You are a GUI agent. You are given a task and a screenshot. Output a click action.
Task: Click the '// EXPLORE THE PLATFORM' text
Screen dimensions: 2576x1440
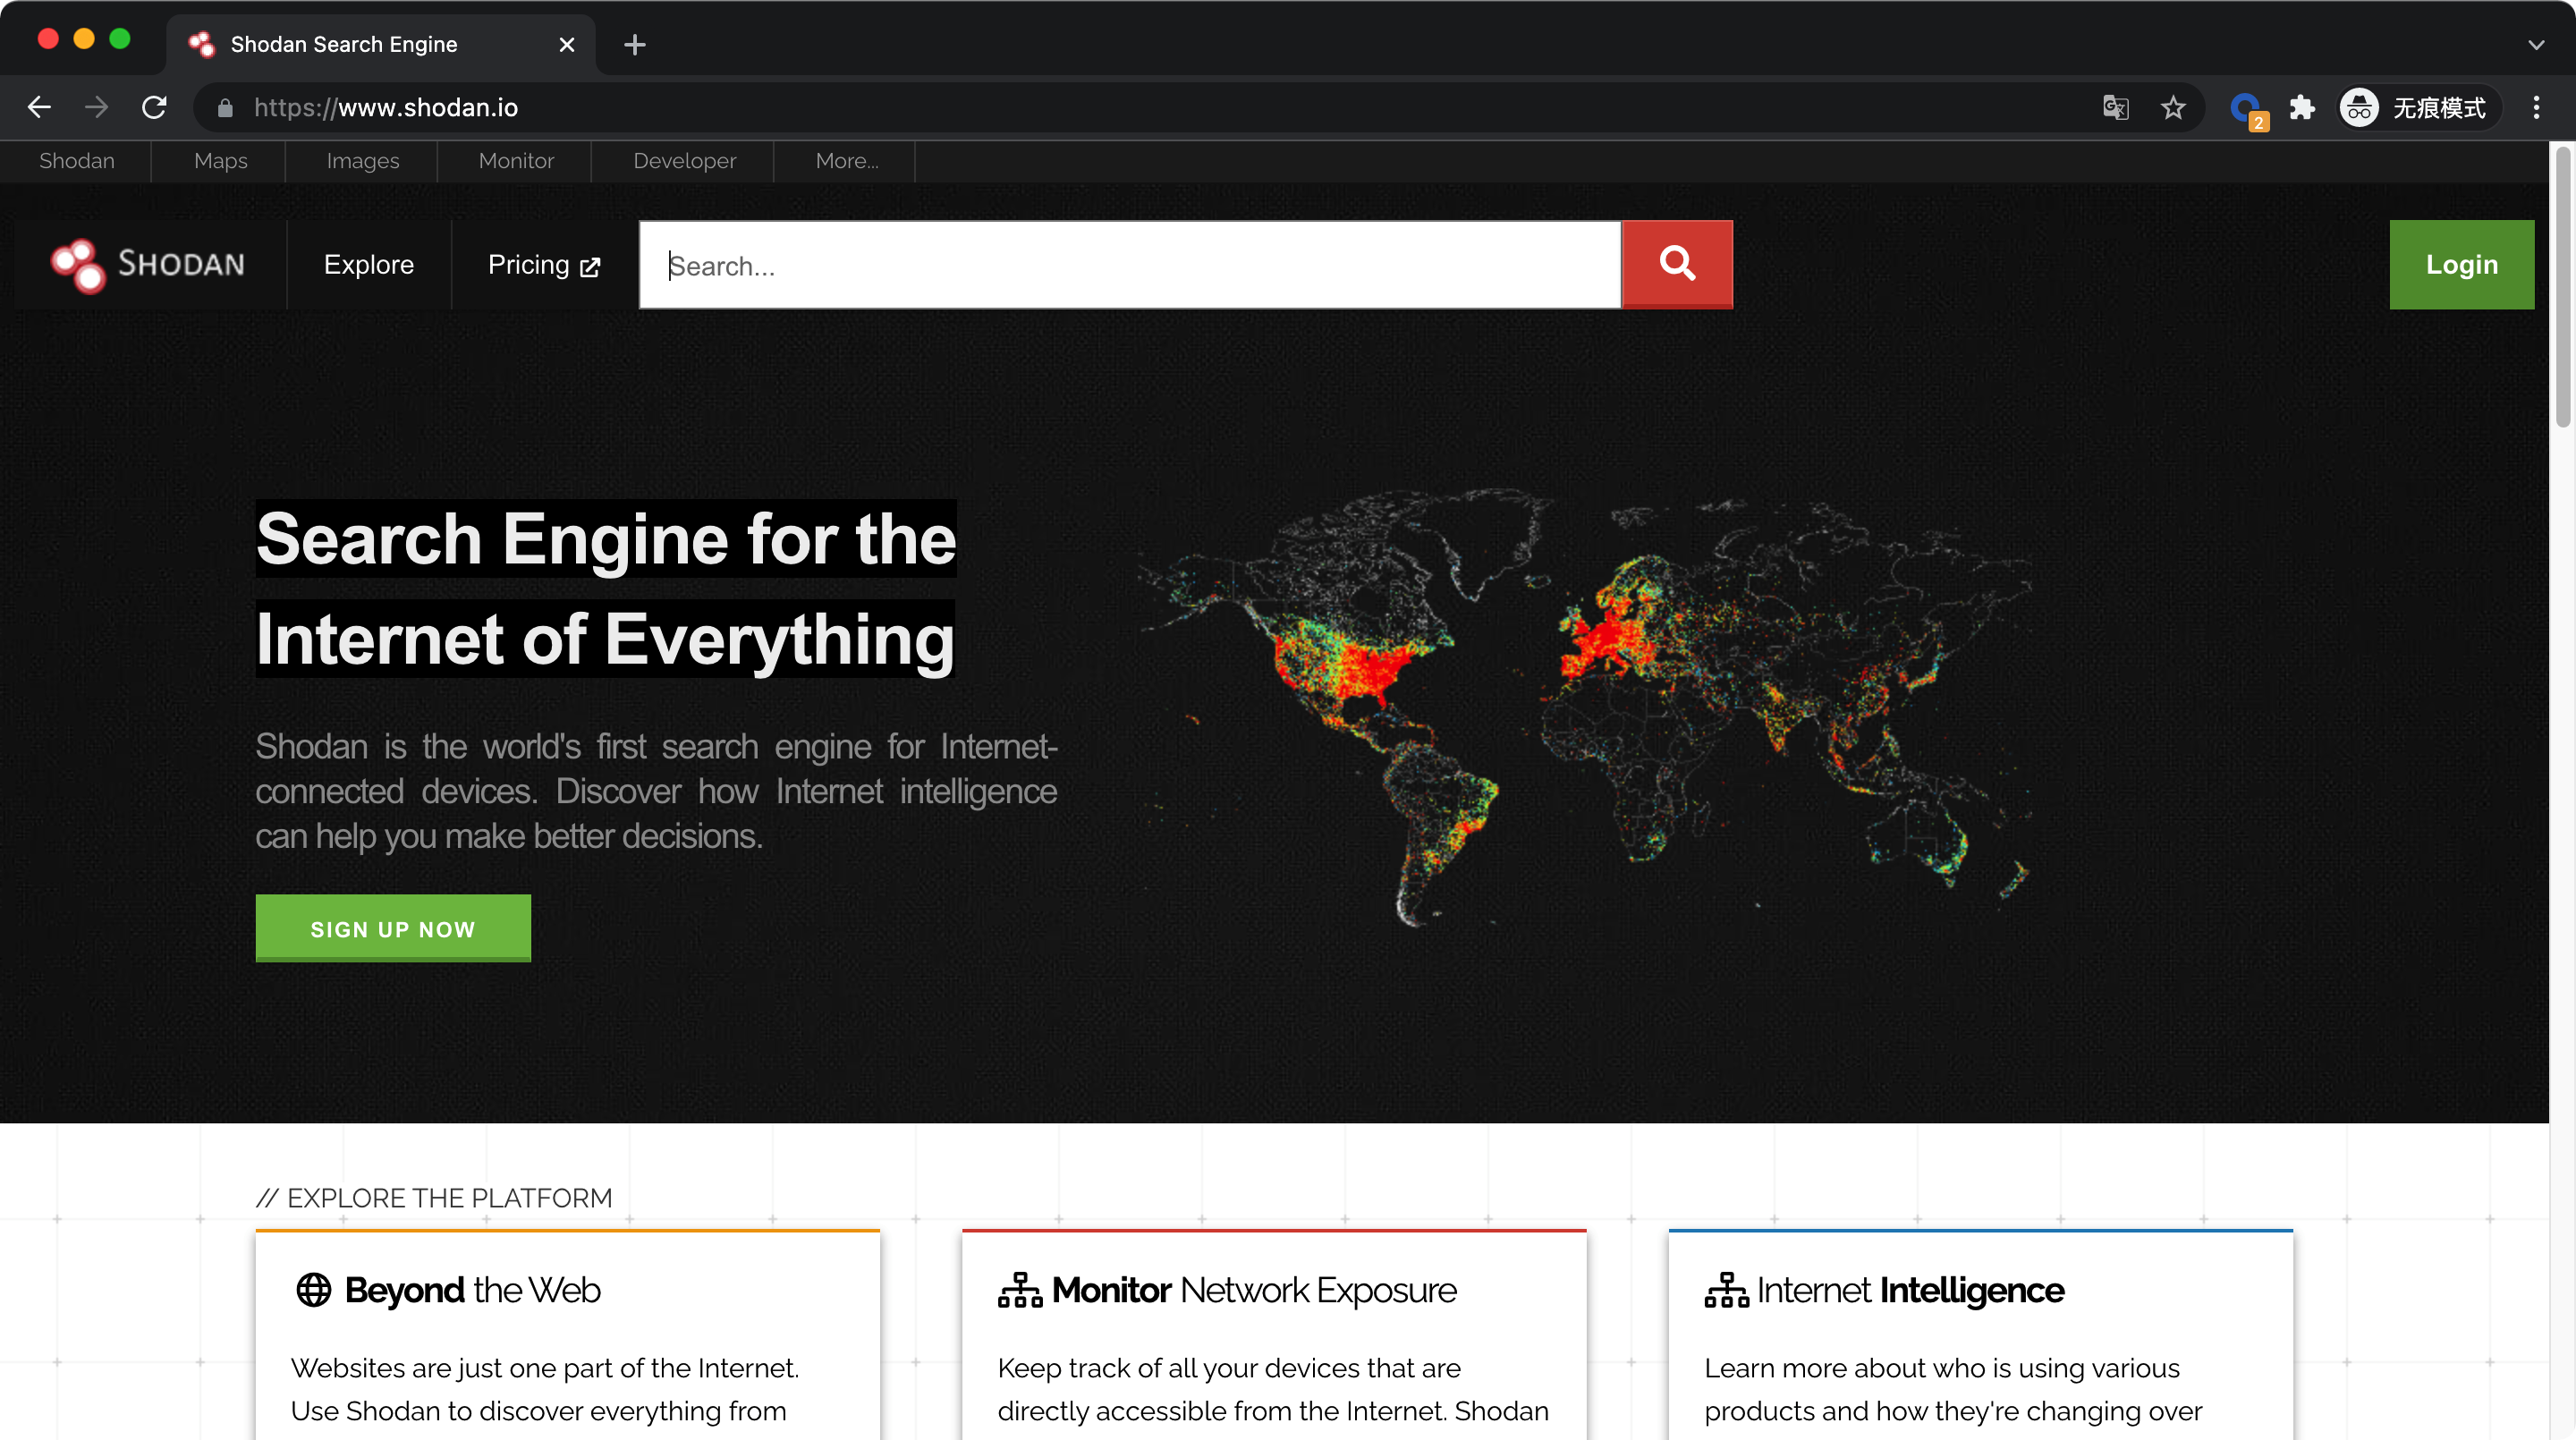(x=434, y=1197)
